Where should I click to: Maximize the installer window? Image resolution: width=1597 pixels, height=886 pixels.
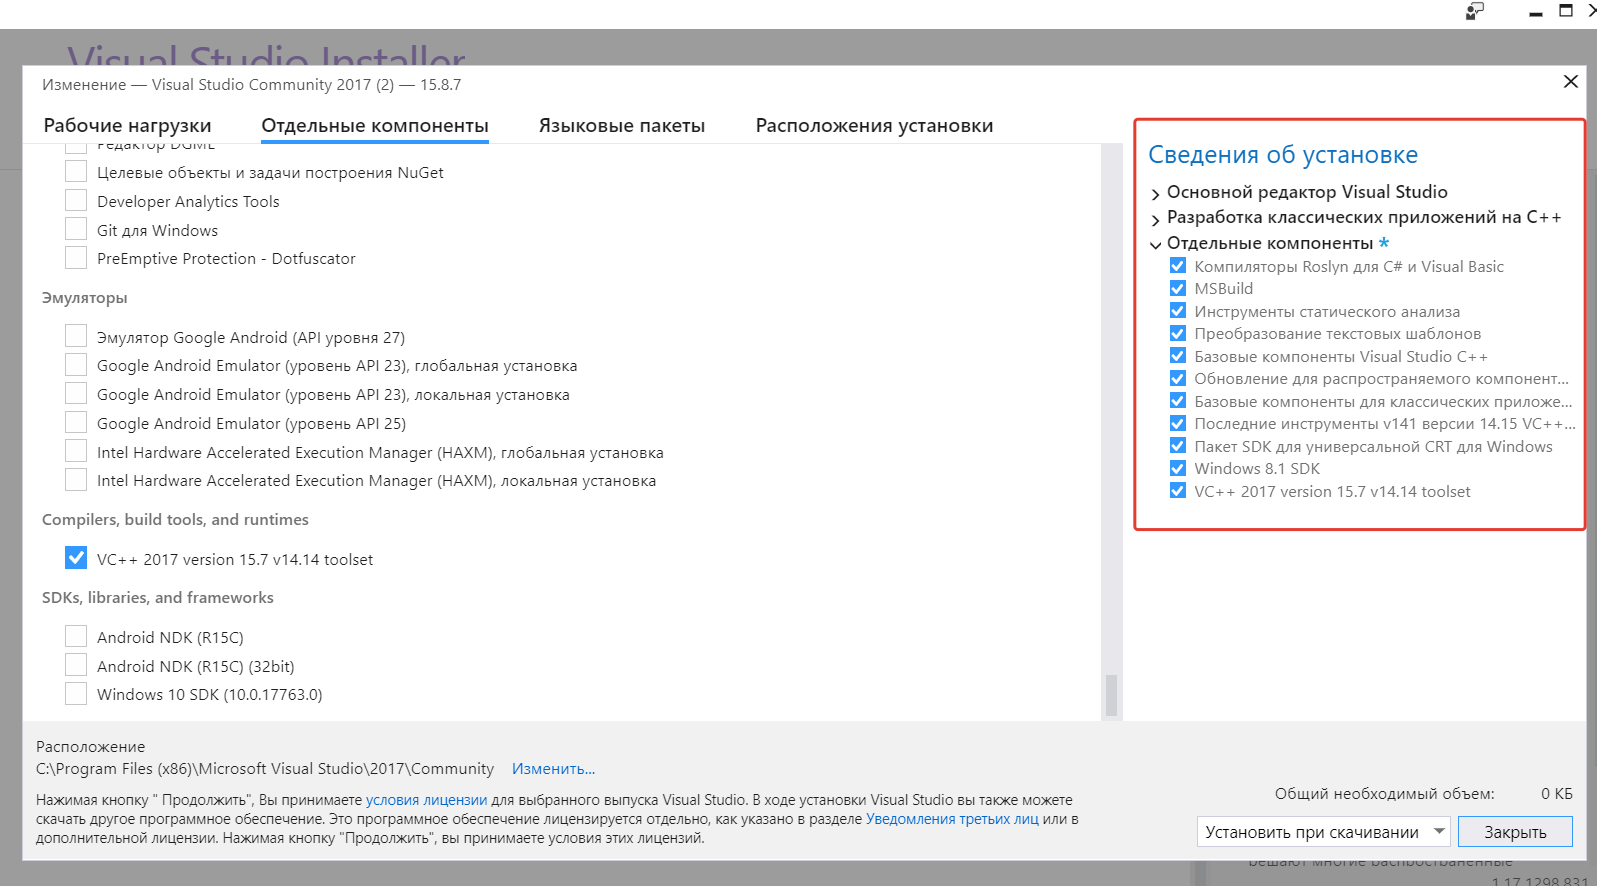(1566, 11)
